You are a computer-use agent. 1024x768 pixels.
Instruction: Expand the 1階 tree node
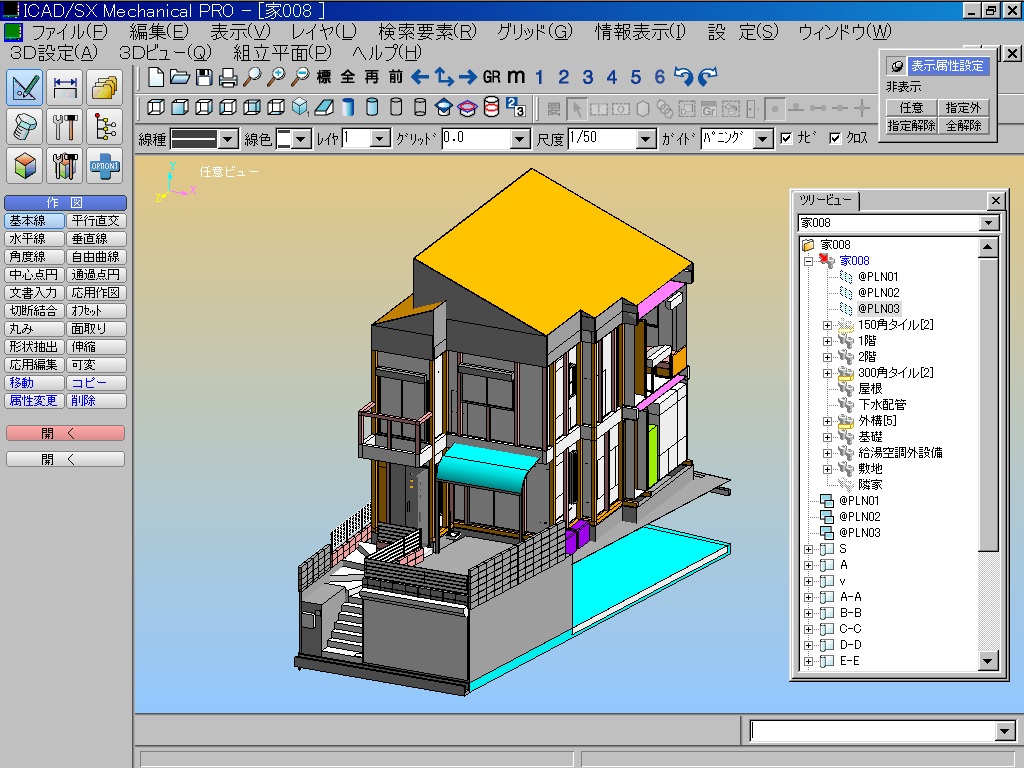tap(827, 341)
